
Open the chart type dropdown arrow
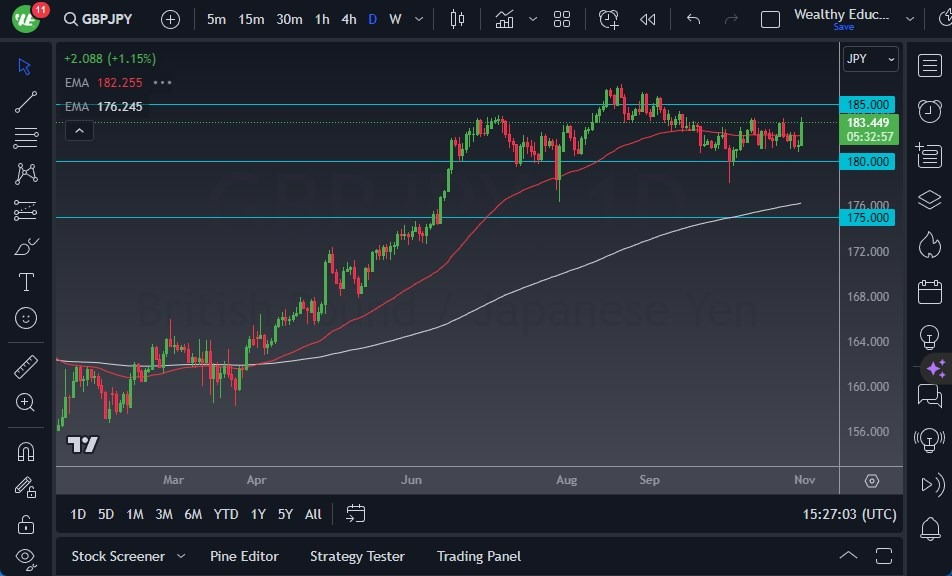[x=533, y=18]
